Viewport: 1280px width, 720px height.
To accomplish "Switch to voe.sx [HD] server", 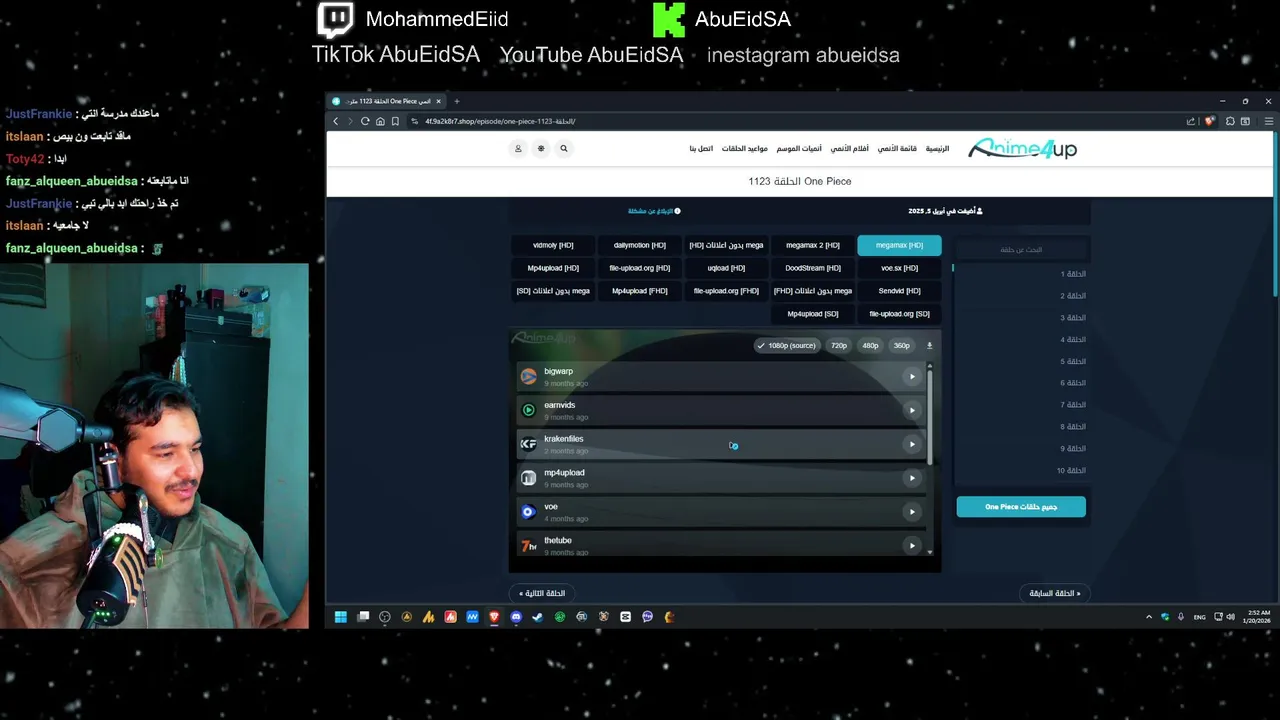I will [x=899, y=268].
